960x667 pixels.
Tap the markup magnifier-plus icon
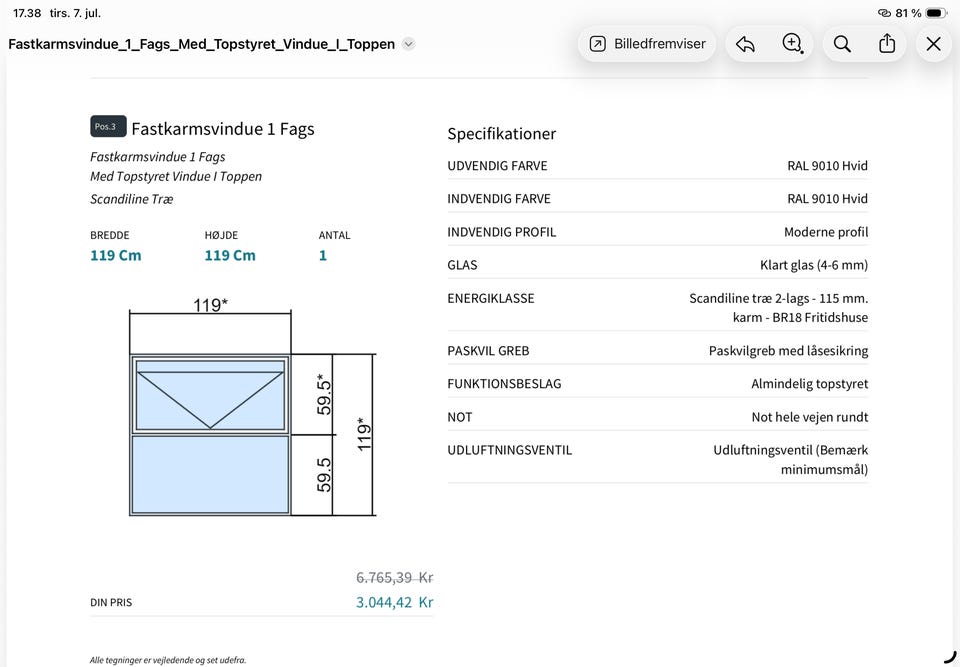(x=793, y=44)
